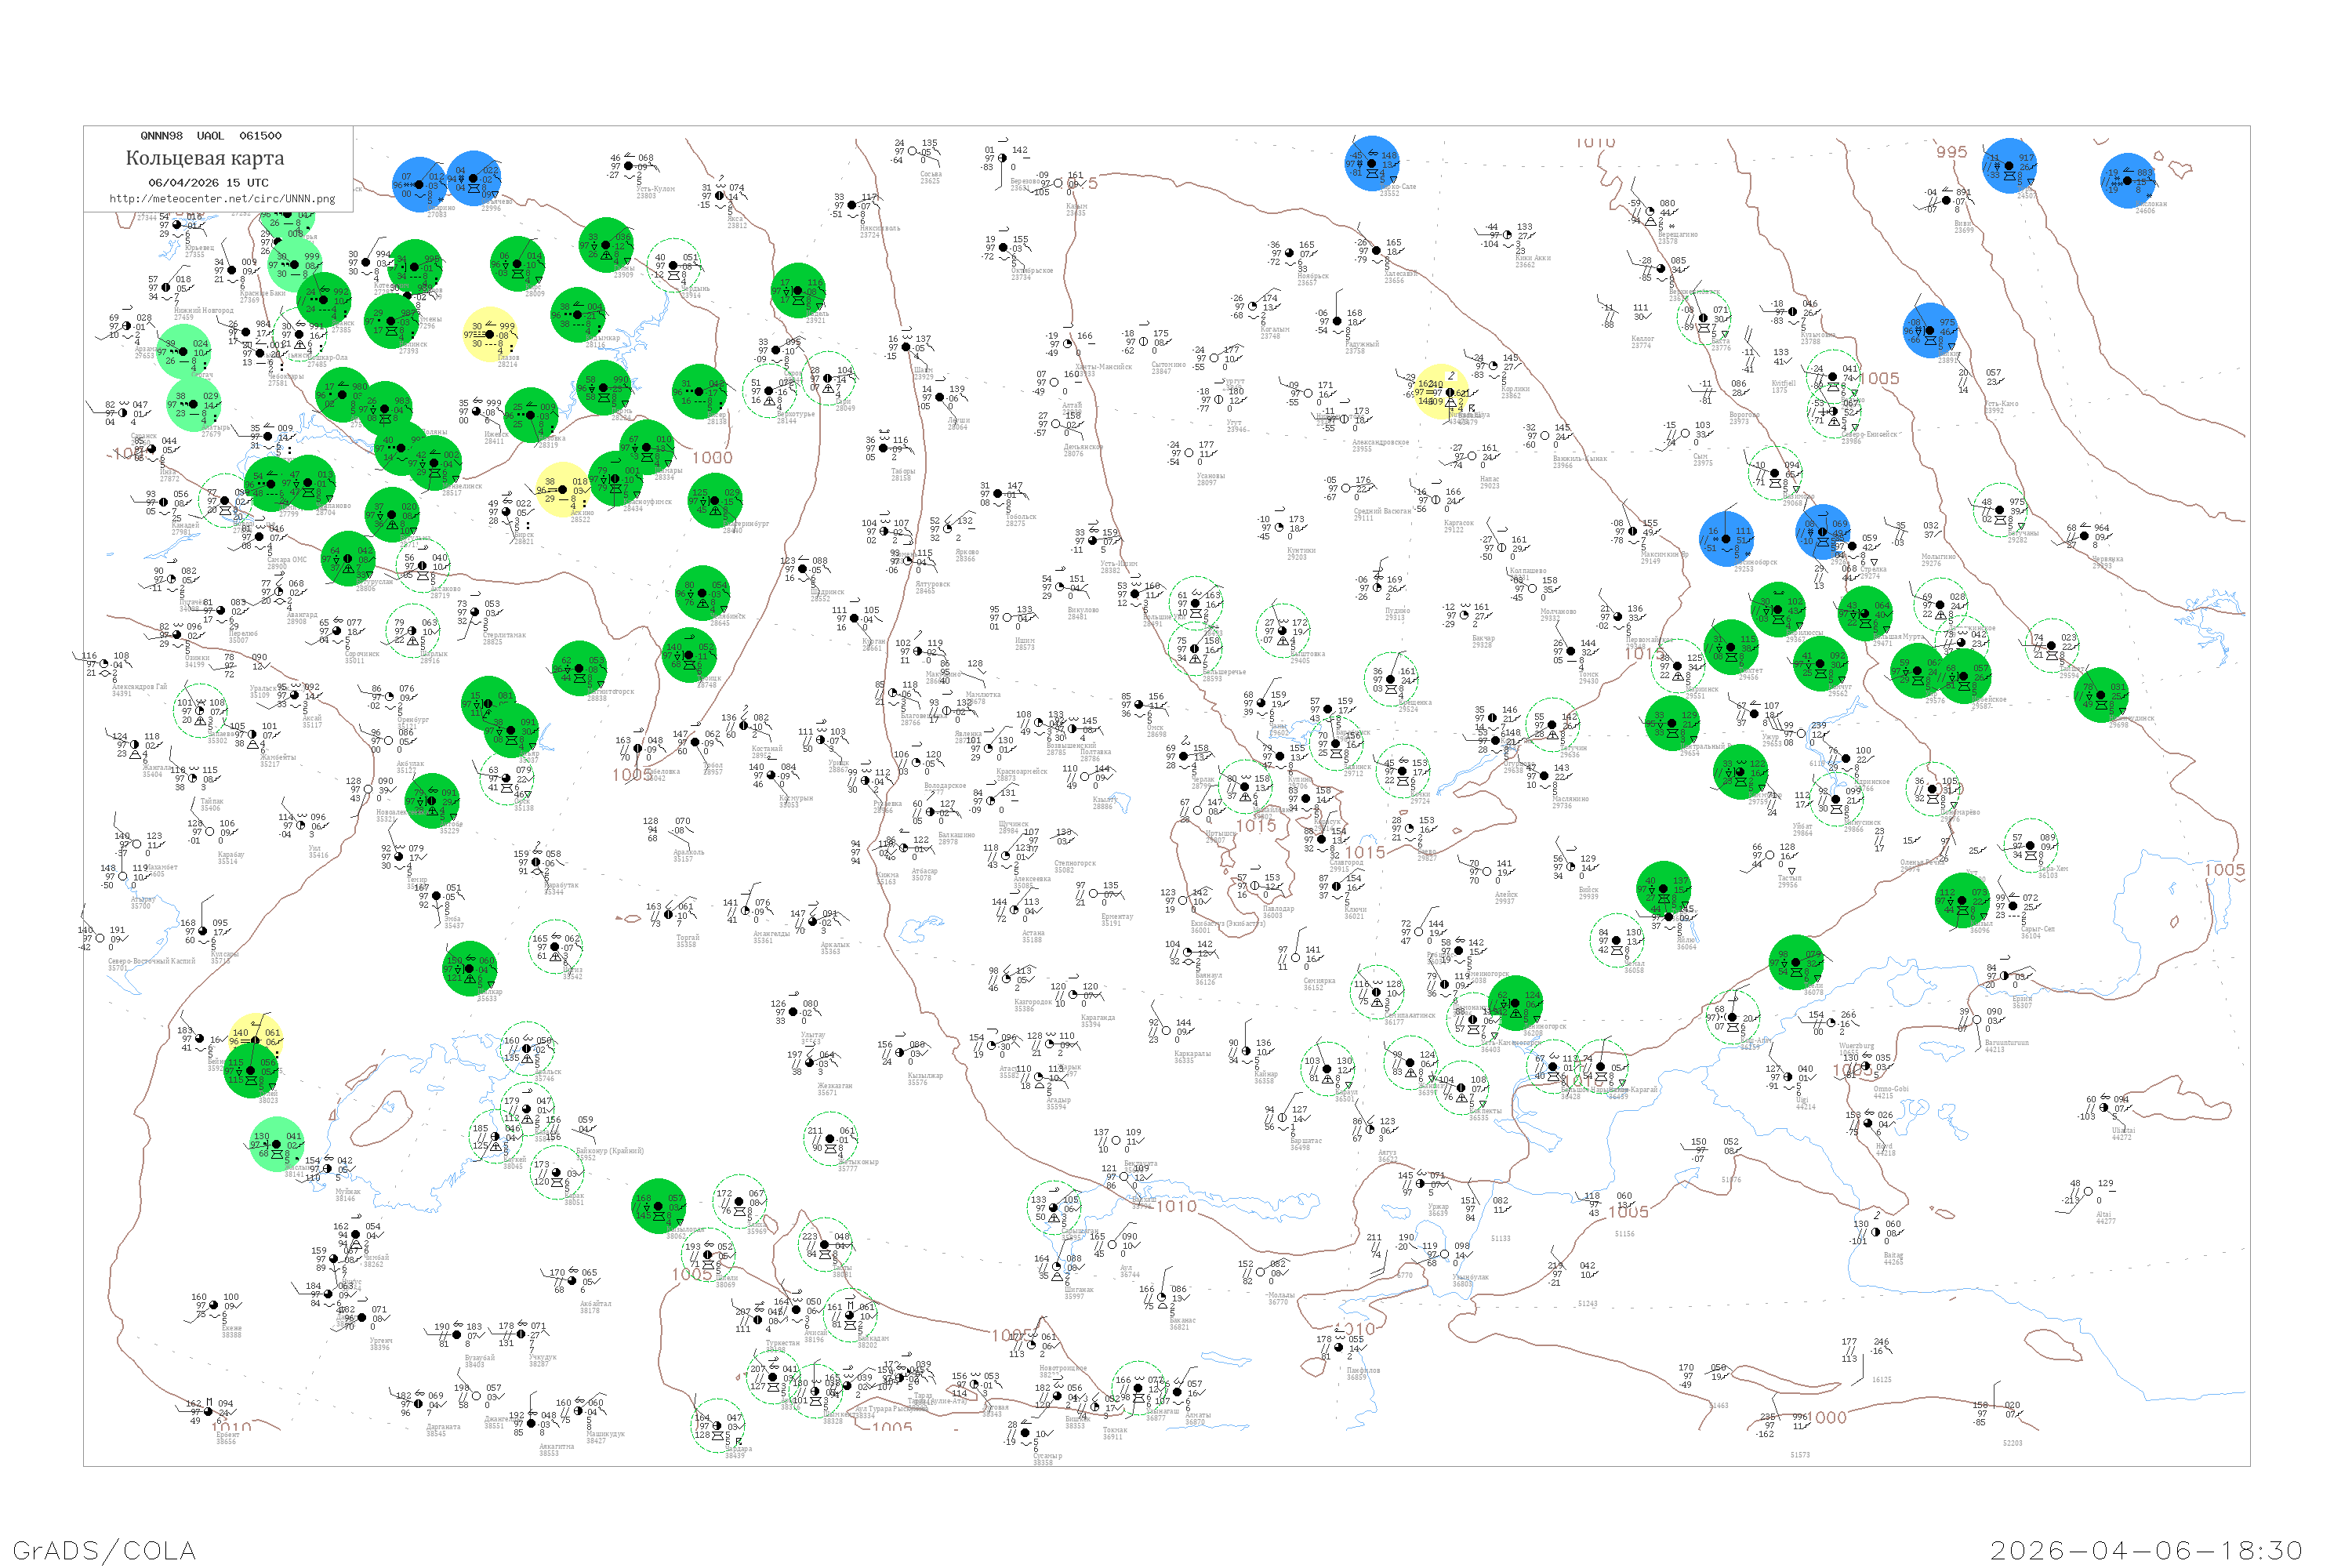Select the green Шалкар 35633 station marker

pyautogui.click(x=470, y=968)
